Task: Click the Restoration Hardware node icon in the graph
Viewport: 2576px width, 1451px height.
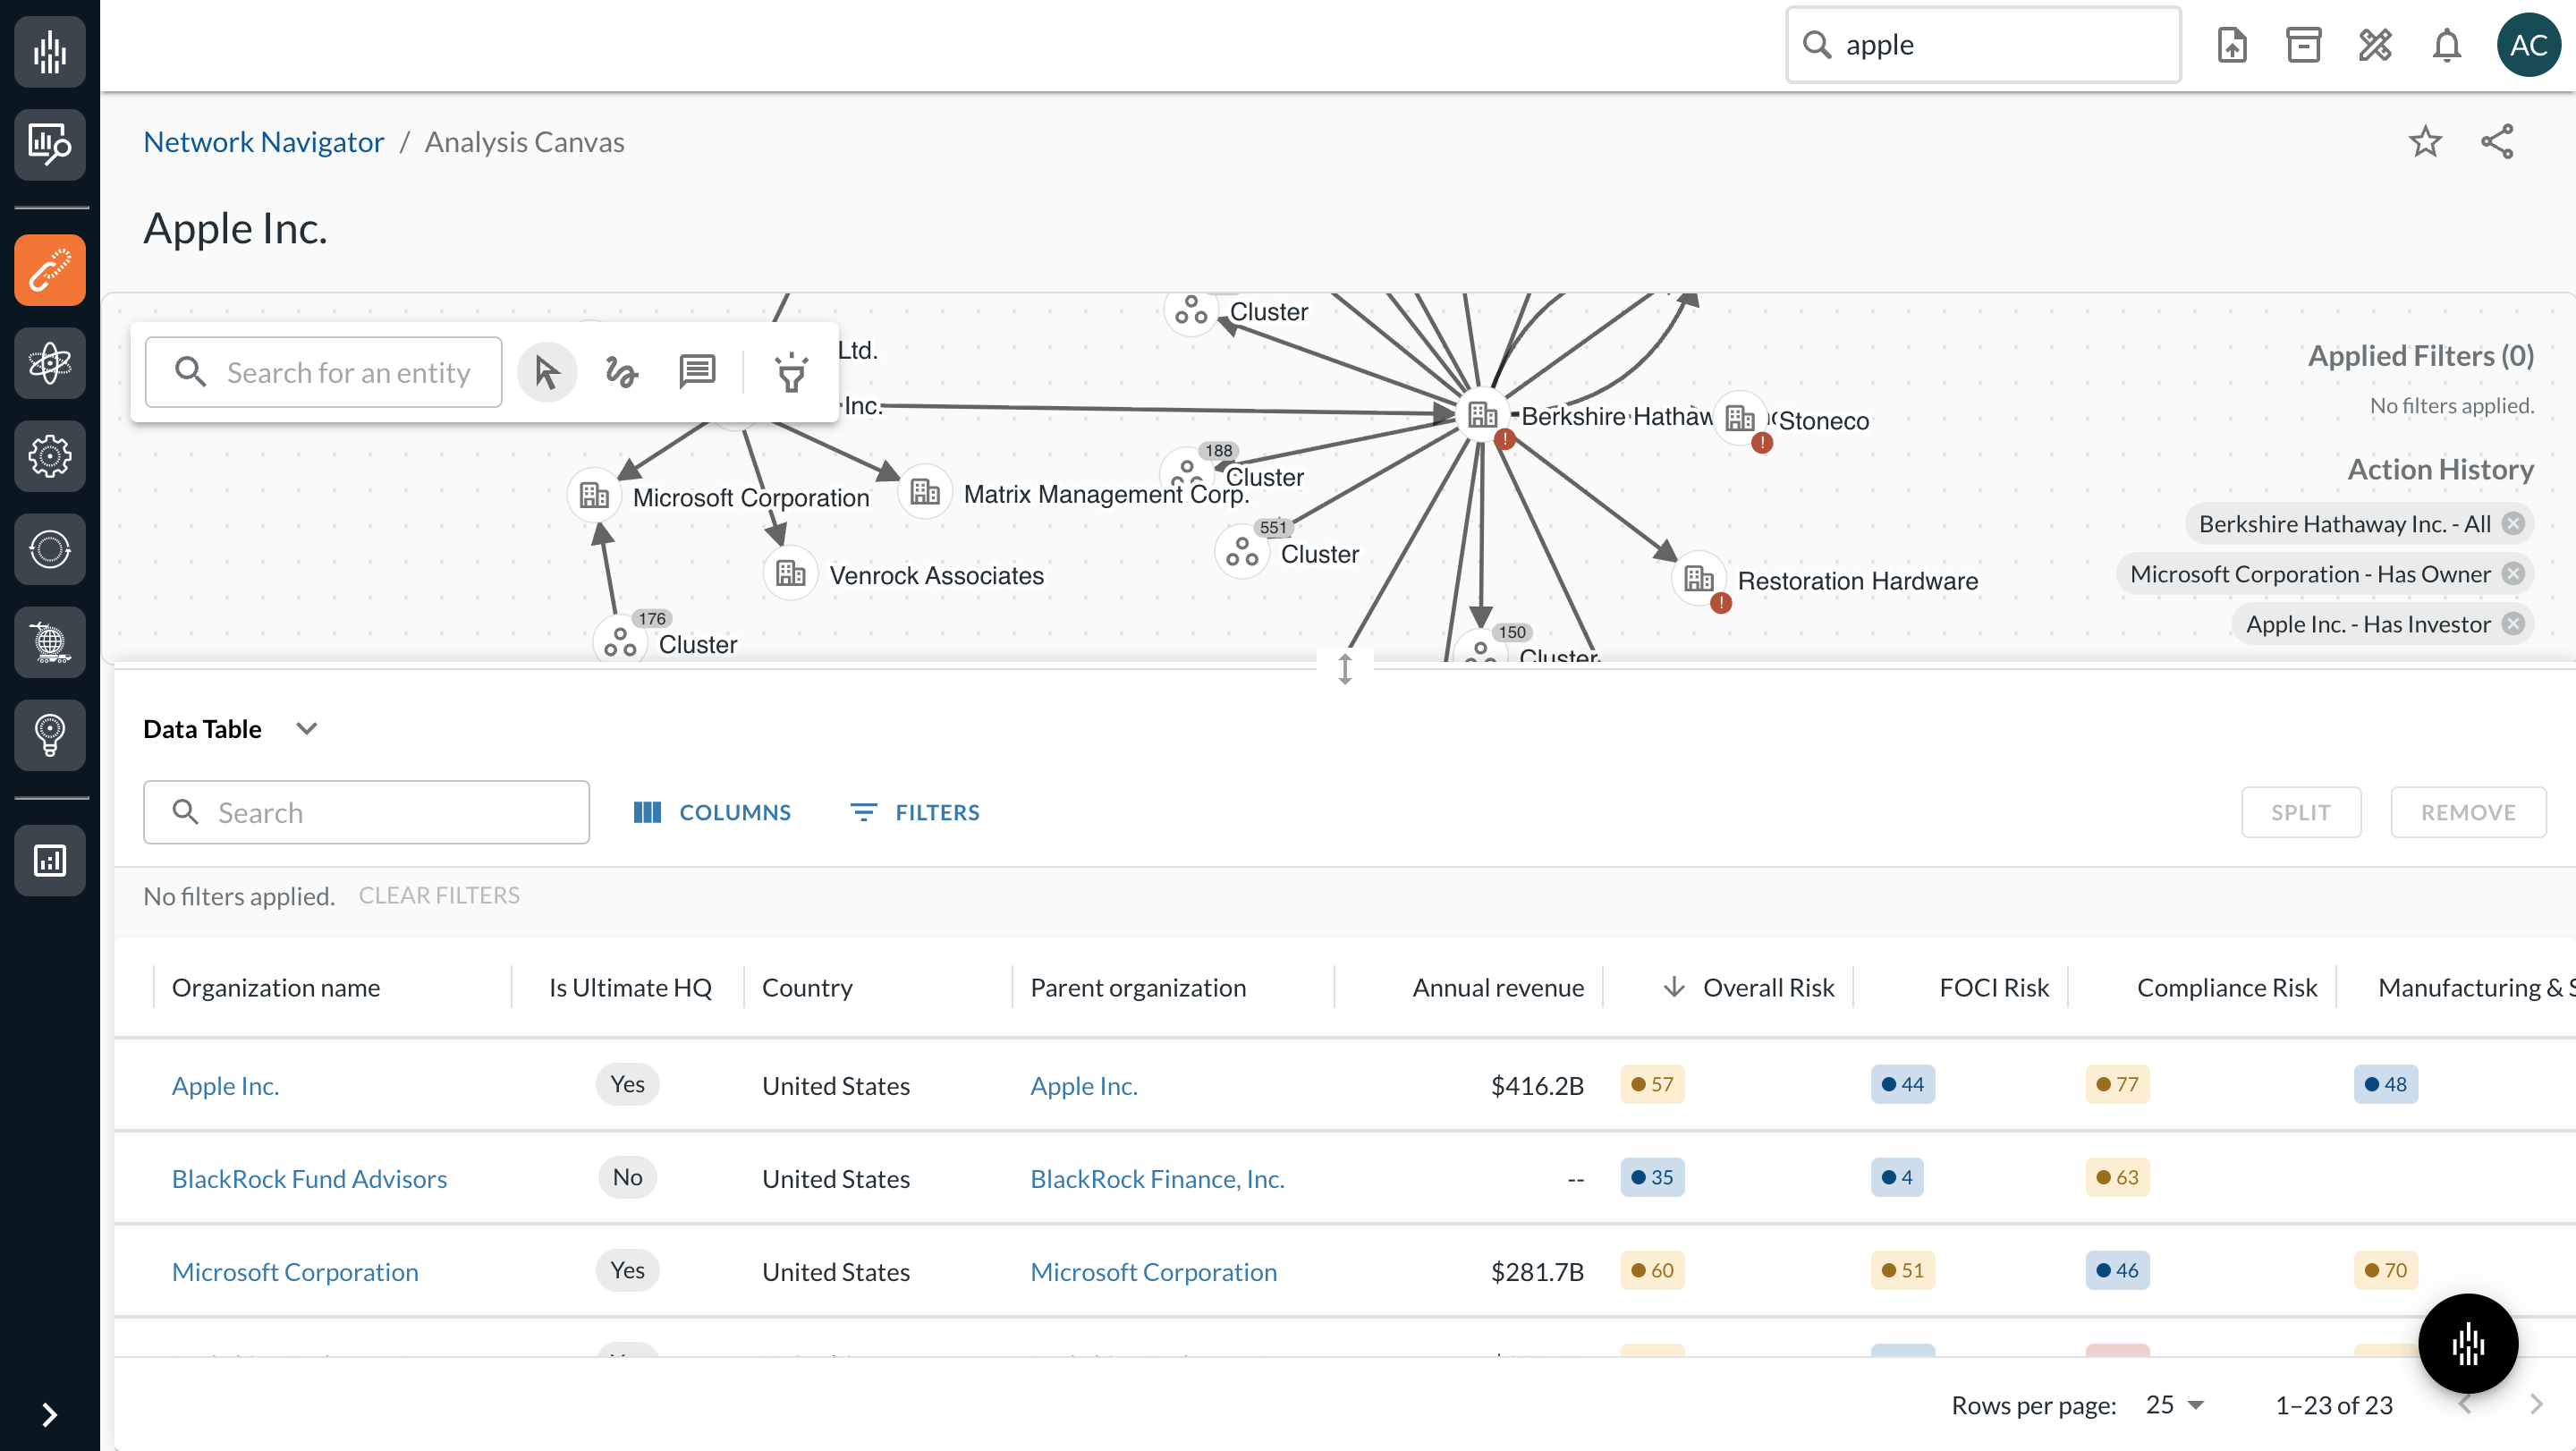Action: tap(1698, 578)
